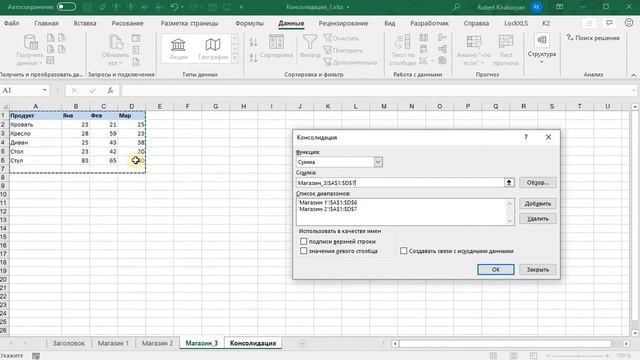Screen dimensions: 640x360
Task: Click the Удалить button
Action: [x=538, y=219]
